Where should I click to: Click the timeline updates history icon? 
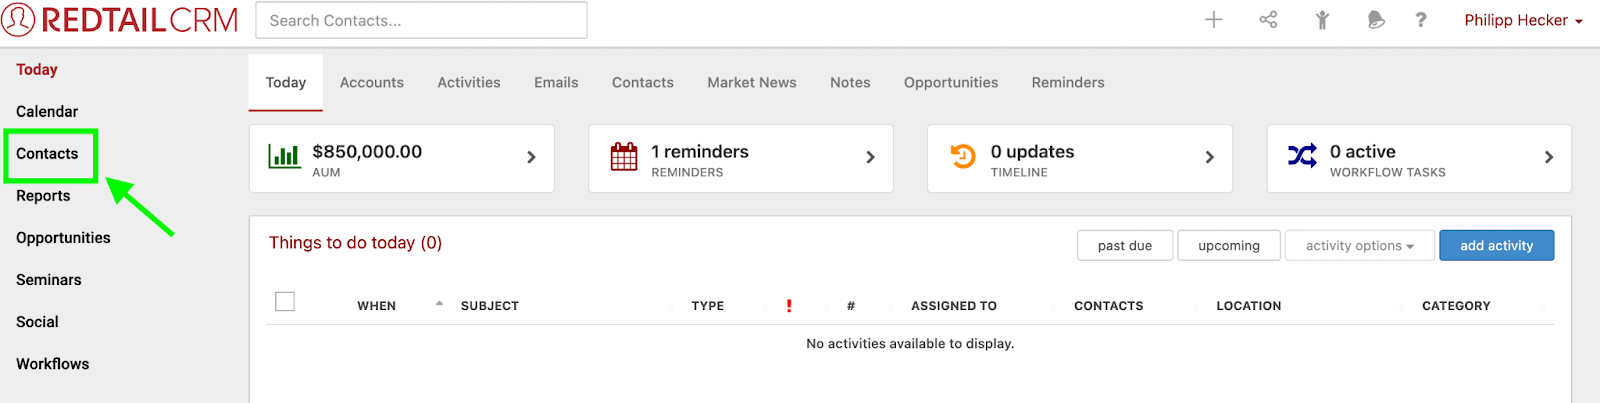point(962,157)
